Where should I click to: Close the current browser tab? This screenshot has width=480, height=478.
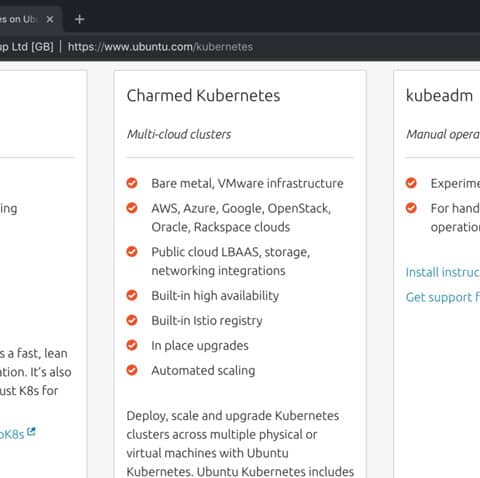pyautogui.click(x=50, y=19)
